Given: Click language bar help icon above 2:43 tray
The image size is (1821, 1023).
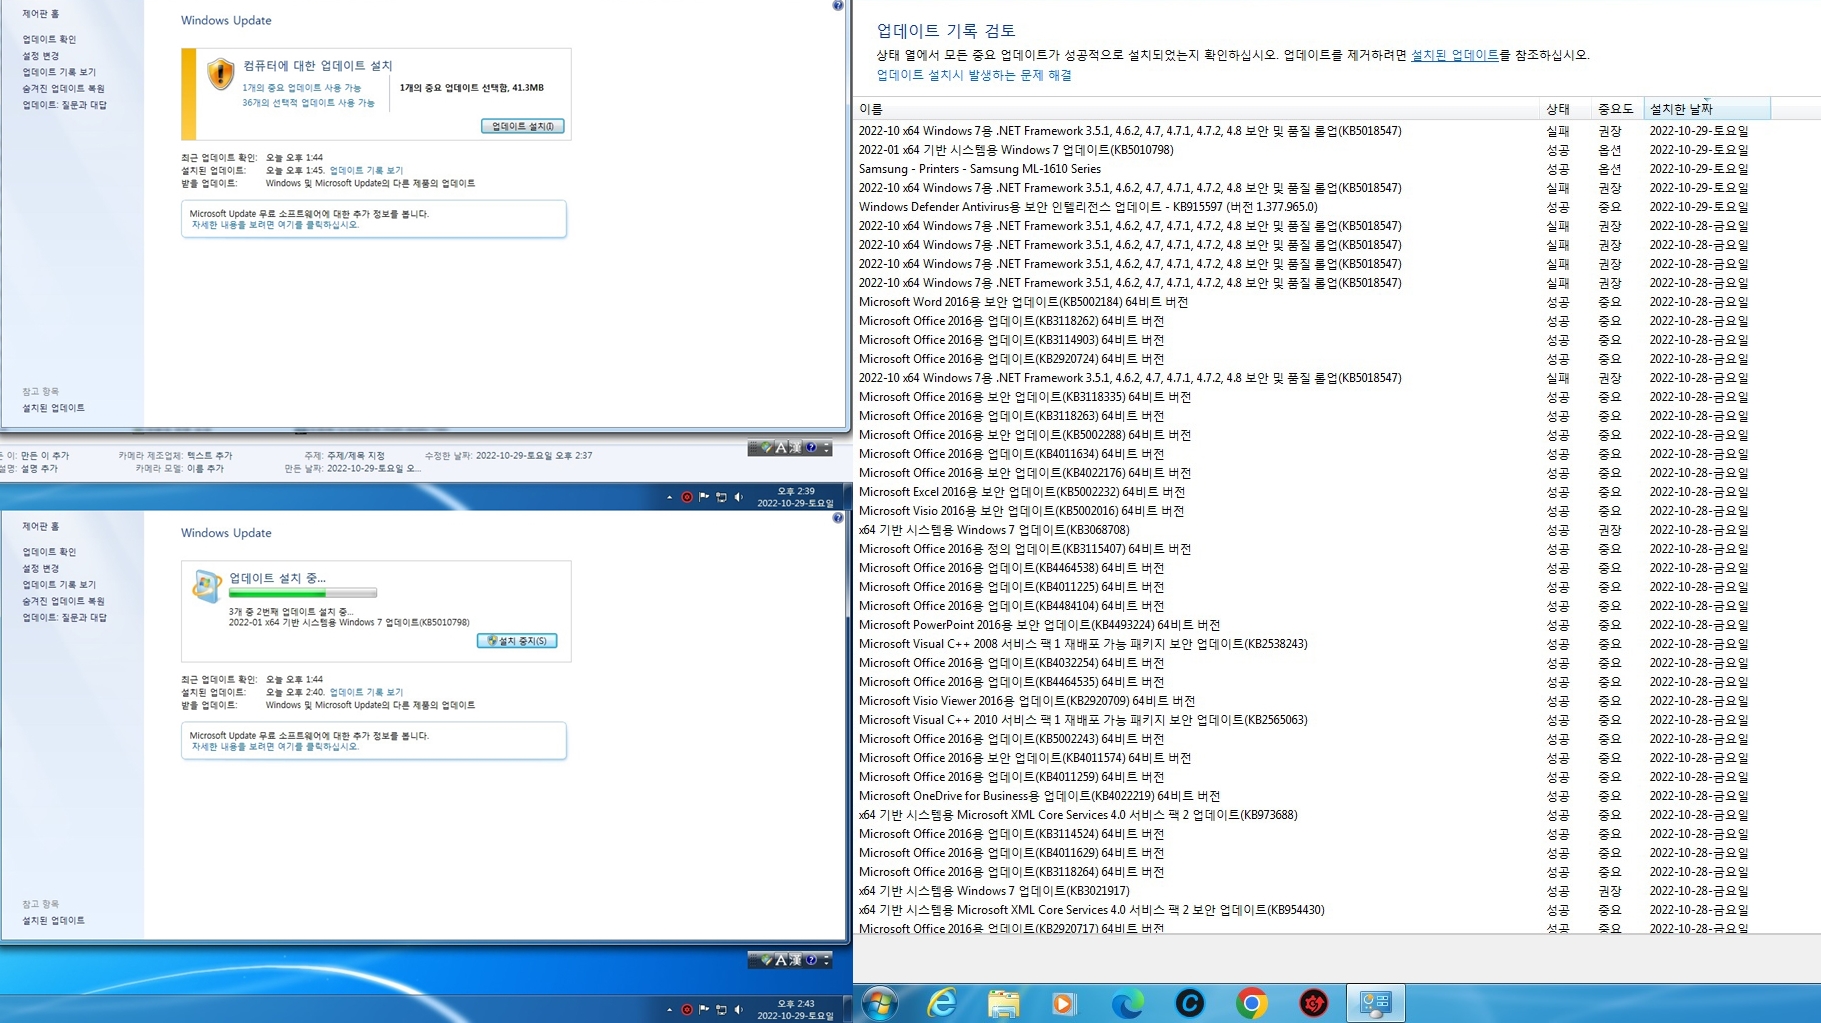Looking at the screenshot, I should (x=811, y=960).
